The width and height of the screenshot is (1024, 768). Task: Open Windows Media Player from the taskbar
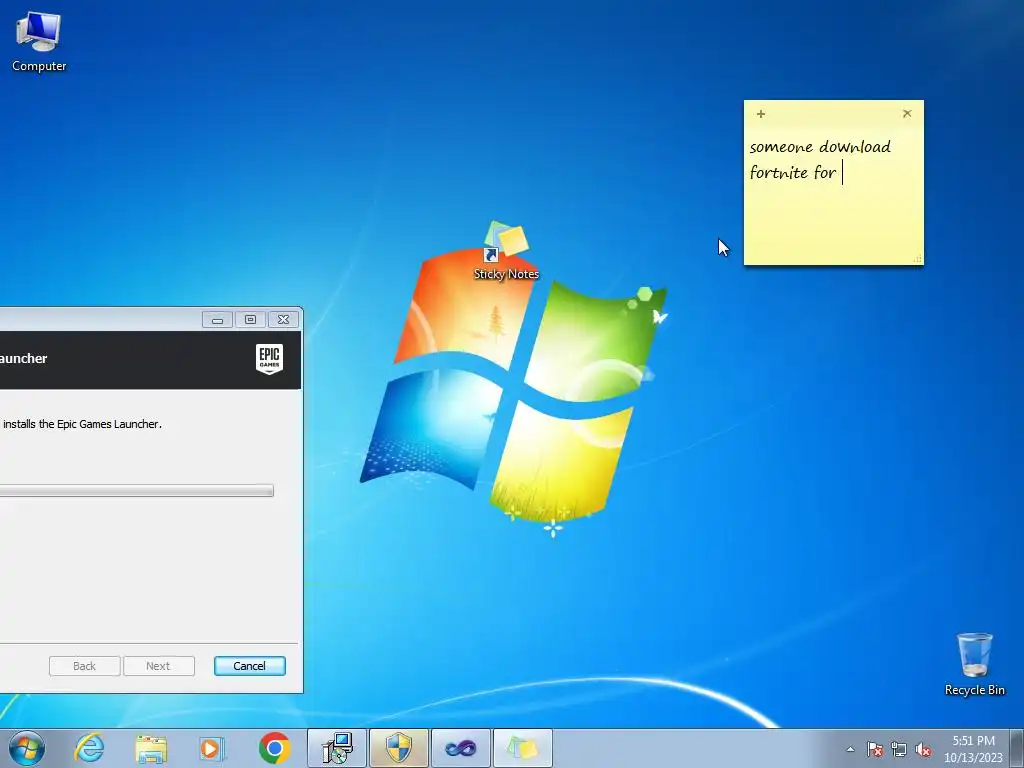(212, 748)
